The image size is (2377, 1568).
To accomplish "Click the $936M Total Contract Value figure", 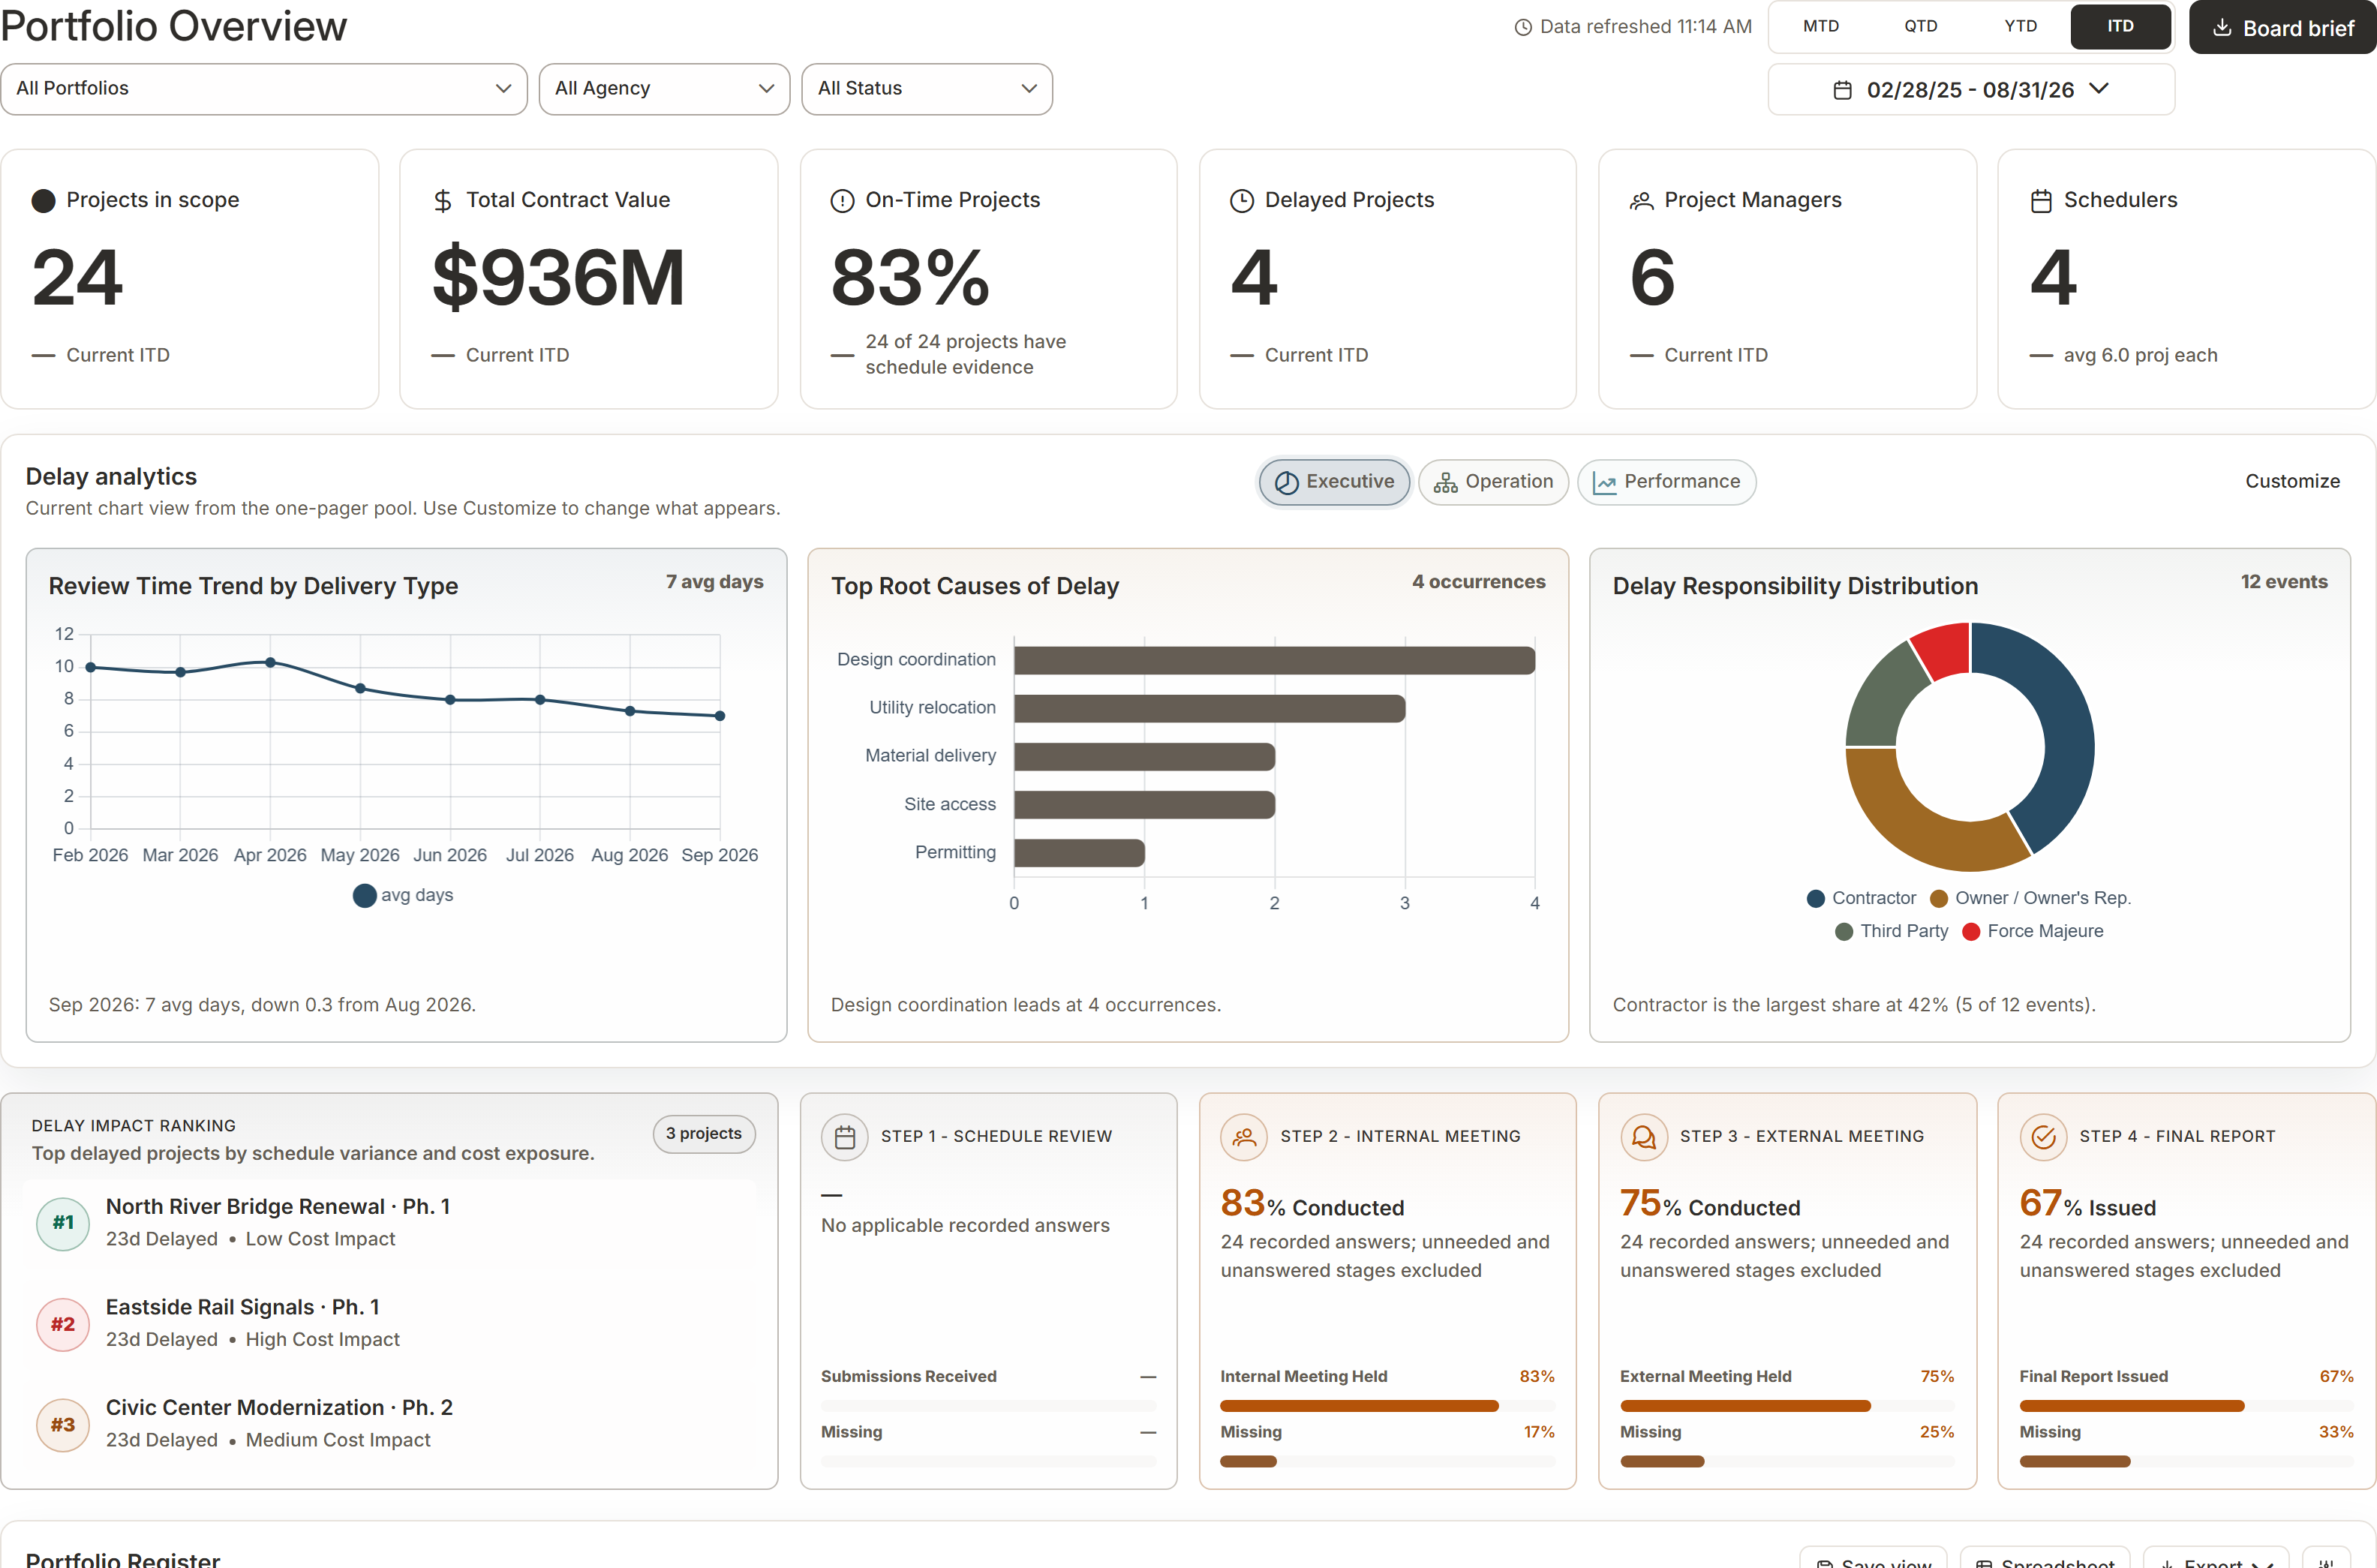I will (x=558, y=278).
